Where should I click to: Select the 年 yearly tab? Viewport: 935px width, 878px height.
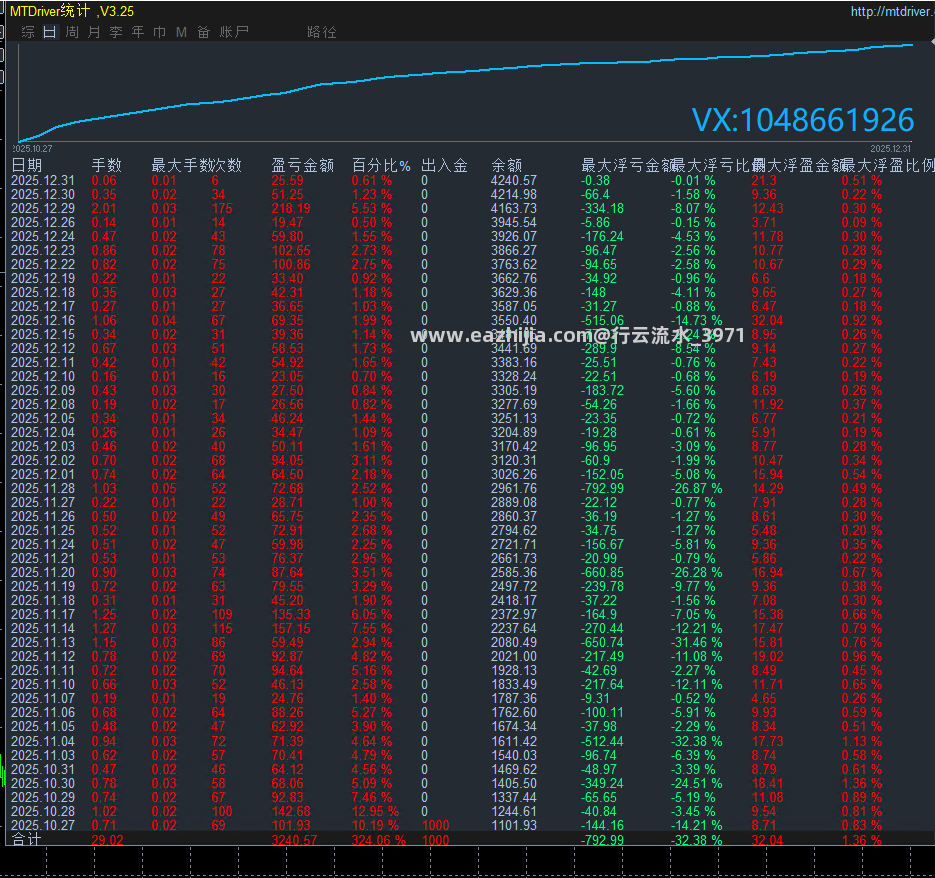tap(138, 32)
